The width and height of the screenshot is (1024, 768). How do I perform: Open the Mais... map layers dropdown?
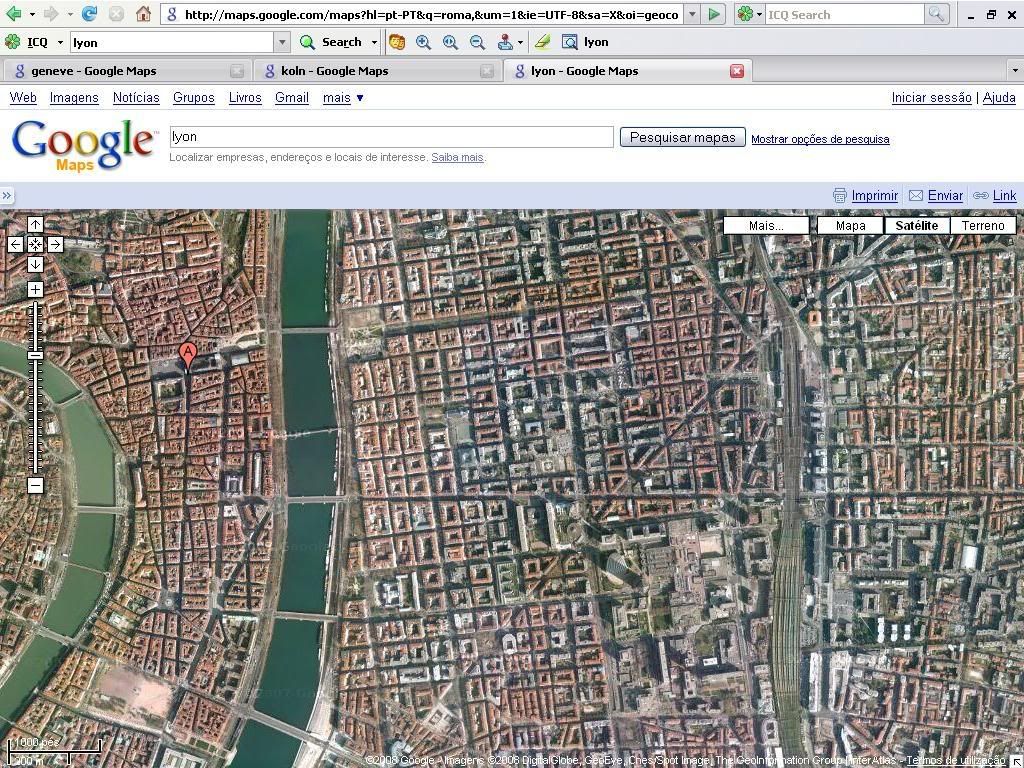[766, 225]
